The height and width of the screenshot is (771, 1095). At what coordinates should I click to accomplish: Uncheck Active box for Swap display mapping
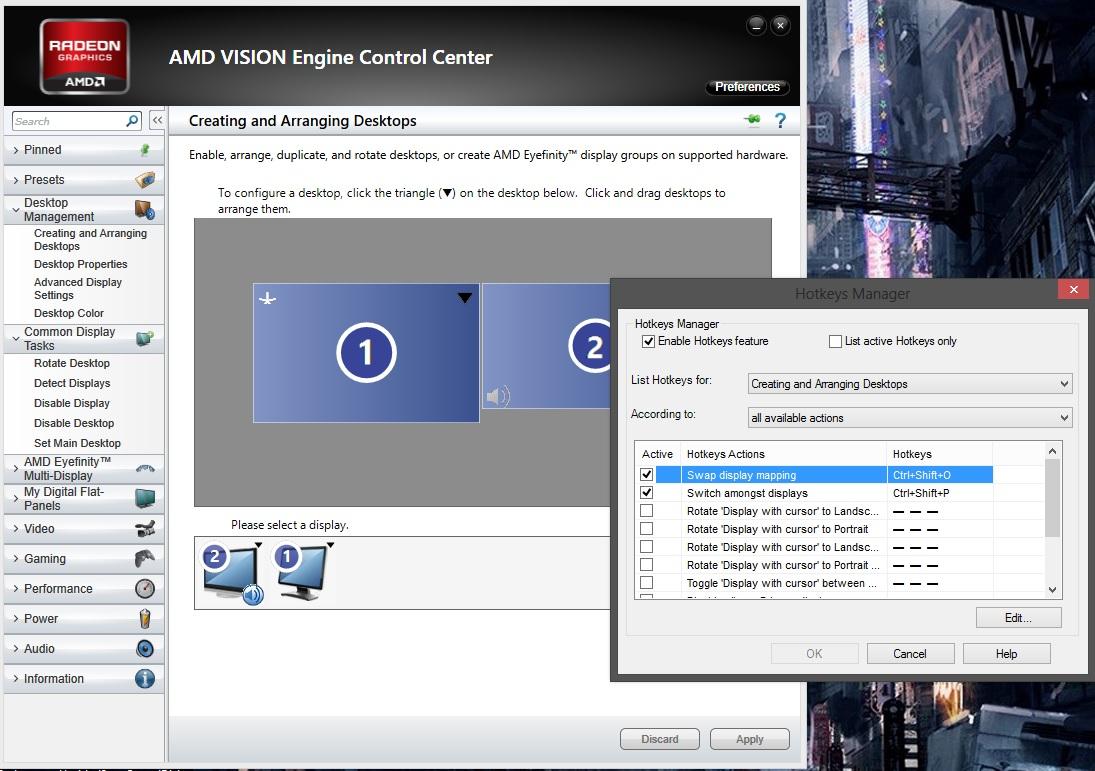(647, 474)
